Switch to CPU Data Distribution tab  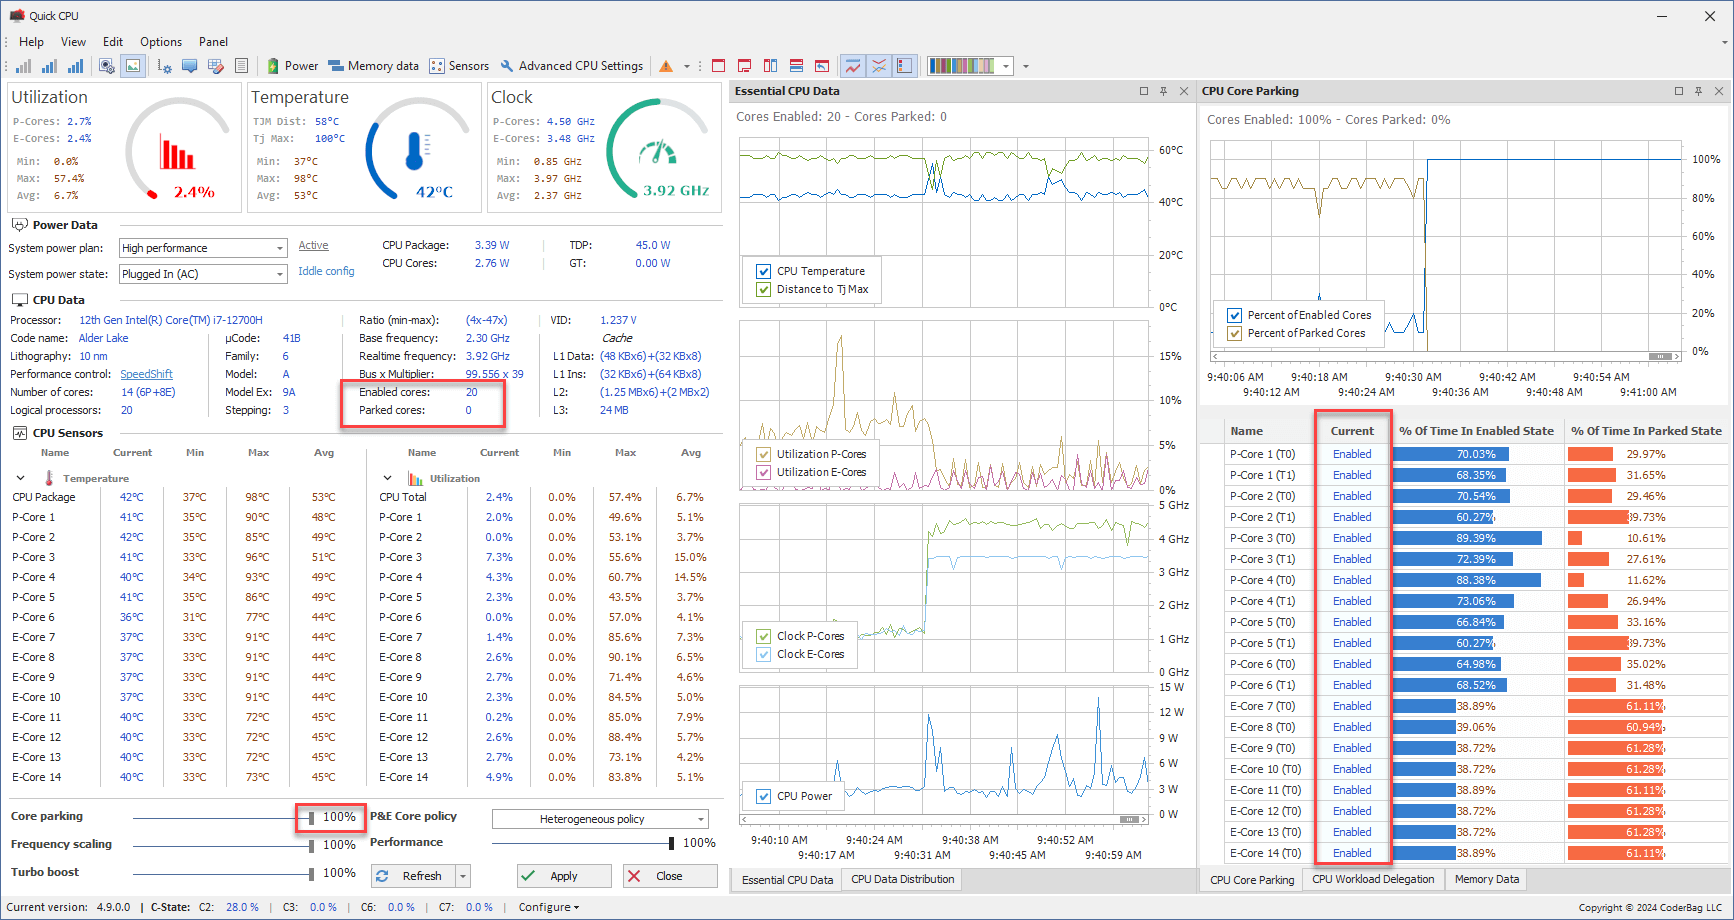(902, 880)
